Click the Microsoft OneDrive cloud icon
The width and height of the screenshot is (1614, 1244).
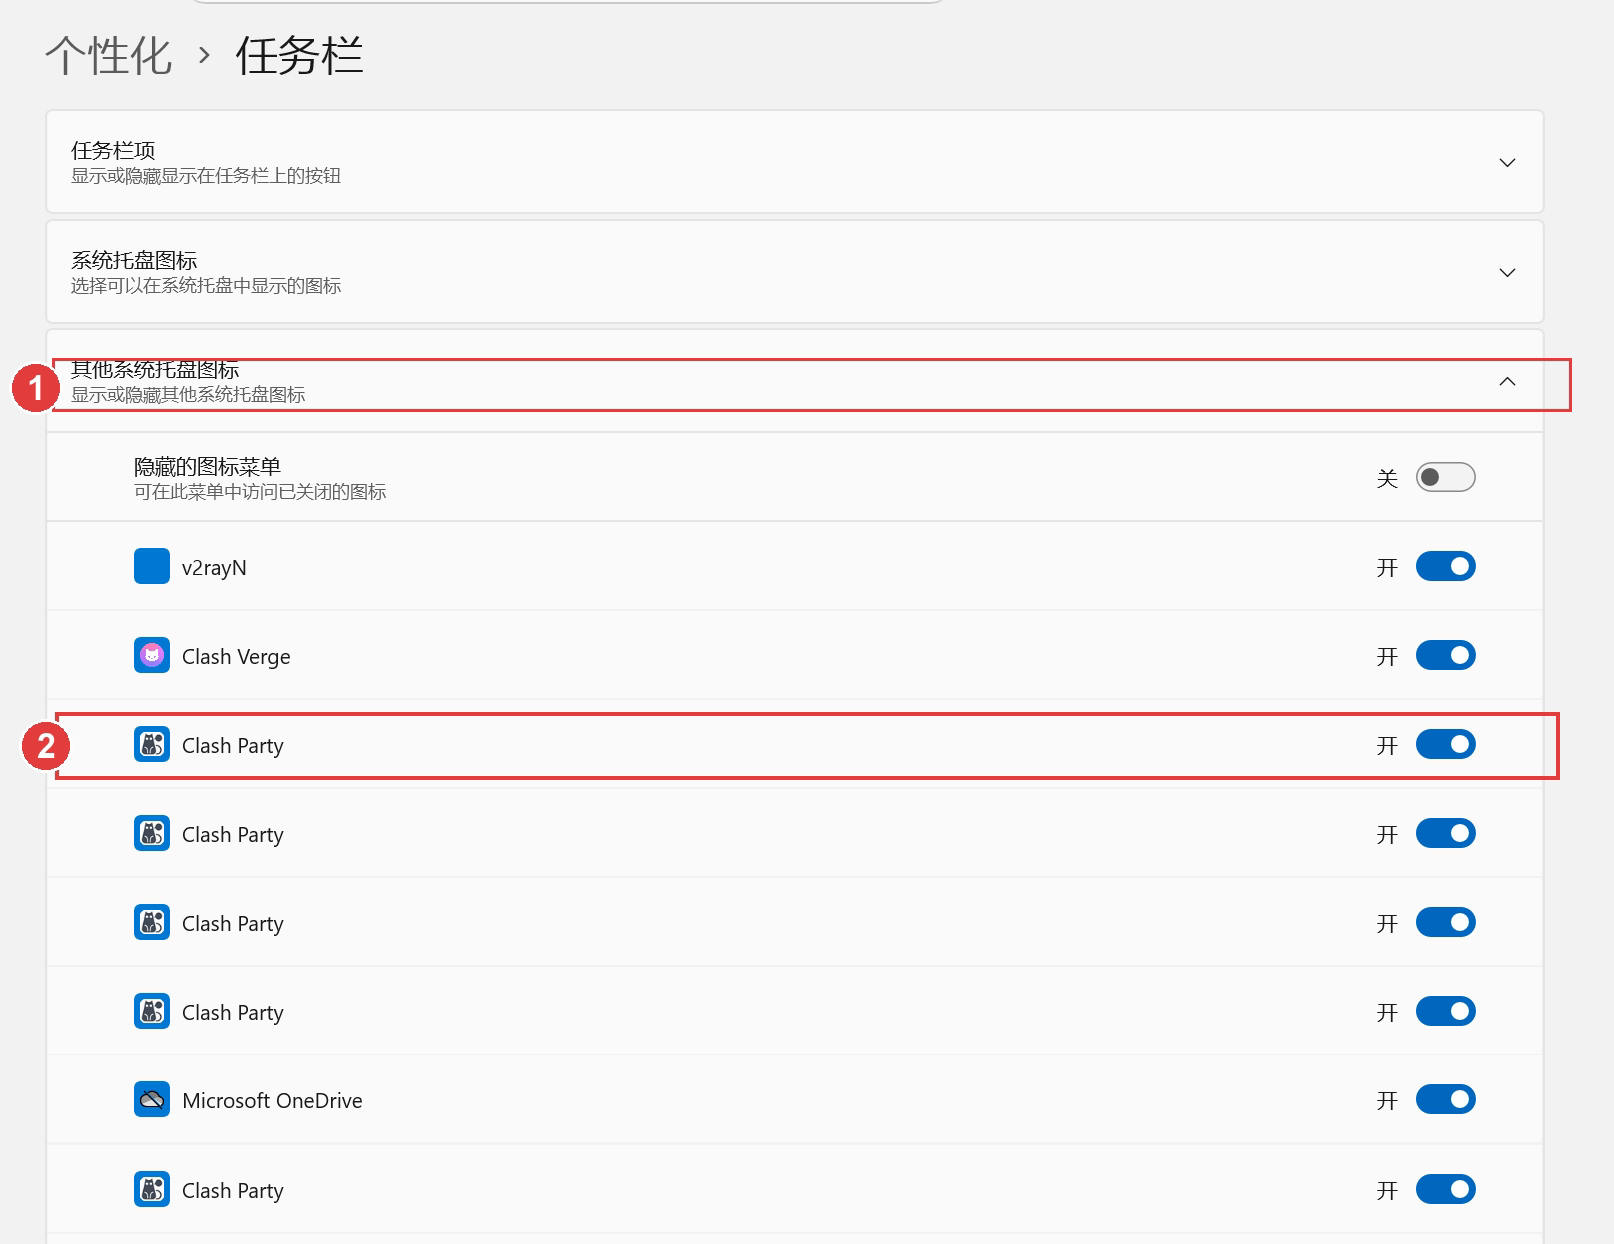click(152, 1100)
